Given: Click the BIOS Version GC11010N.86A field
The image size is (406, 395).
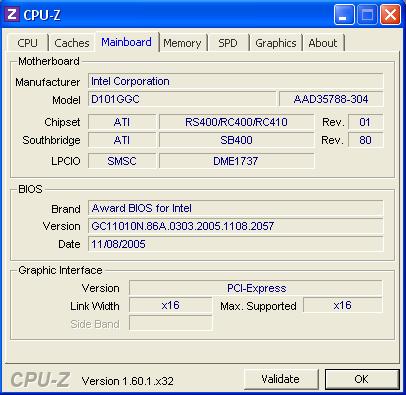Looking at the screenshot, I should click(236, 226).
